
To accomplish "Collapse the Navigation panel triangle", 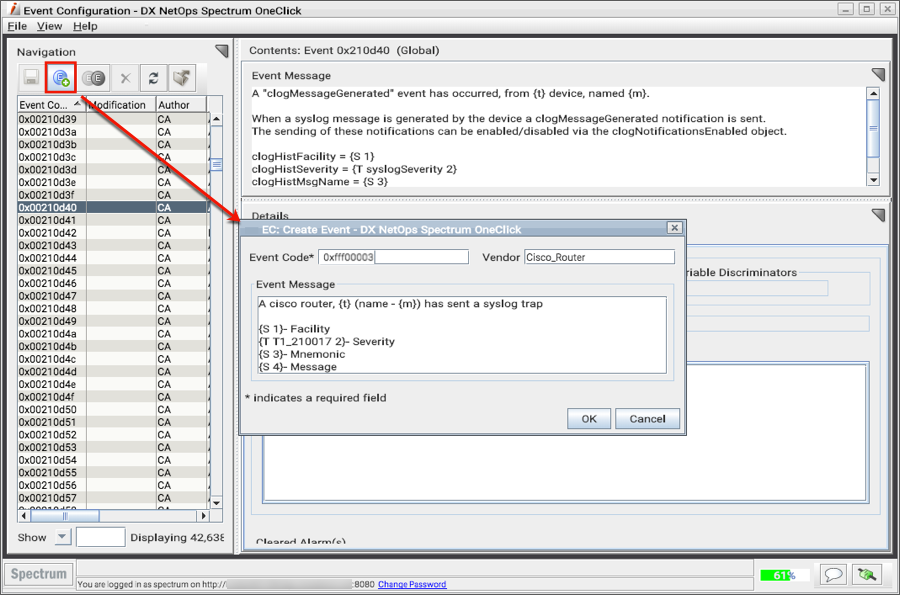I will pos(222,50).
